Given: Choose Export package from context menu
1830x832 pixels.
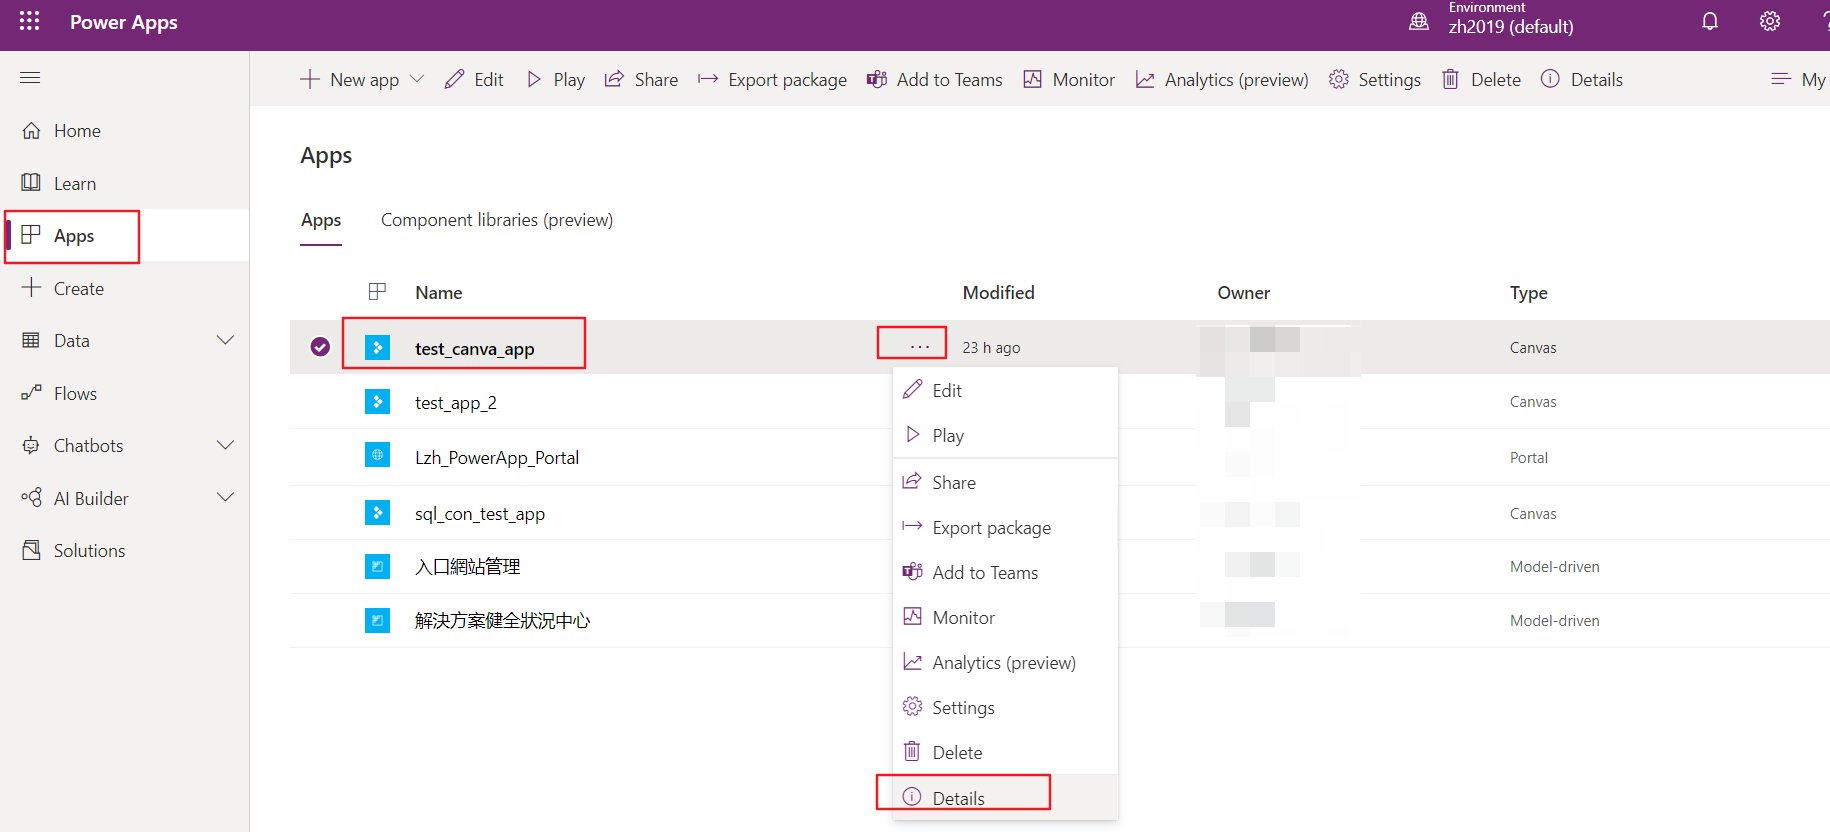Looking at the screenshot, I should coord(1005,528).
